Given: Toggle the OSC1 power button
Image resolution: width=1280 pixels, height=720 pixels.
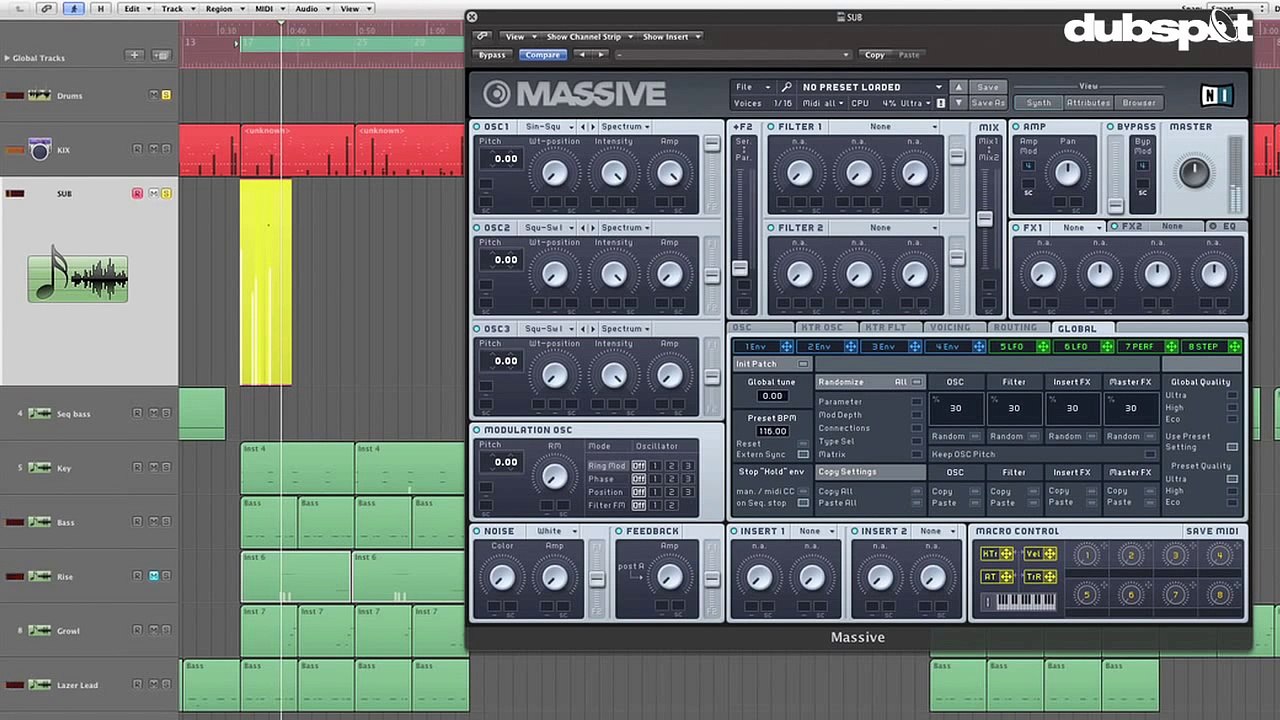Looking at the screenshot, I should [x=477, y=127].
